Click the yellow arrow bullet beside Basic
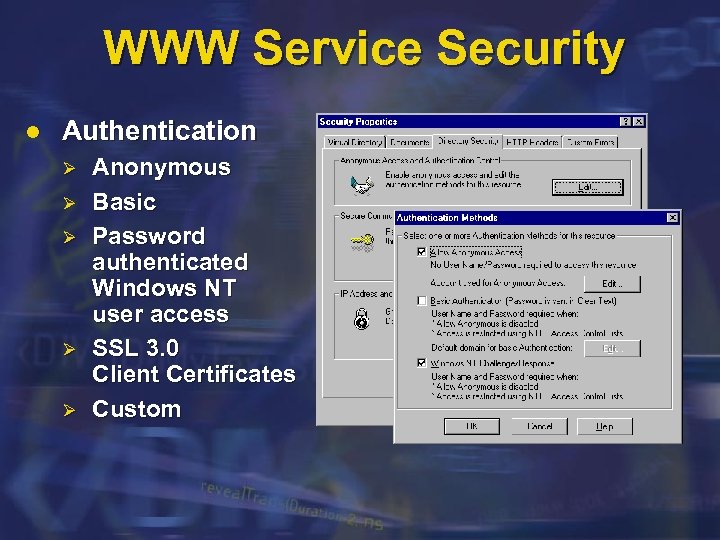 (x=69, y=203)
